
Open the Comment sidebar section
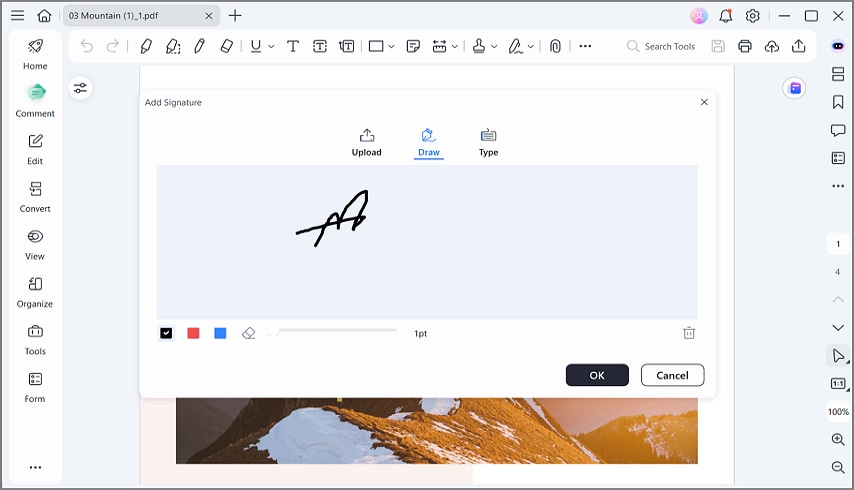pyautogui.click(x=35, y=101)
